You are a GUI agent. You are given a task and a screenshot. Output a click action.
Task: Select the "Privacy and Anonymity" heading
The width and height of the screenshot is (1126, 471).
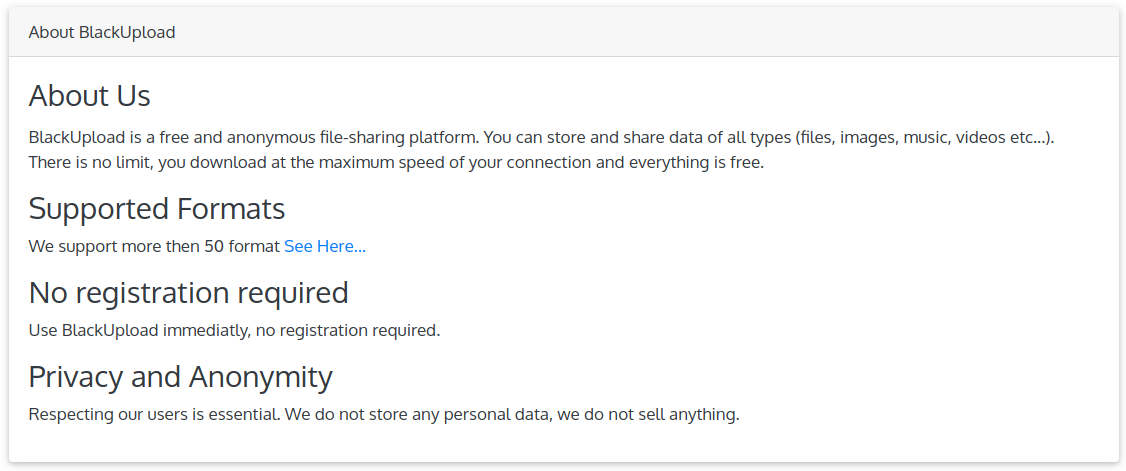(180, 377)
